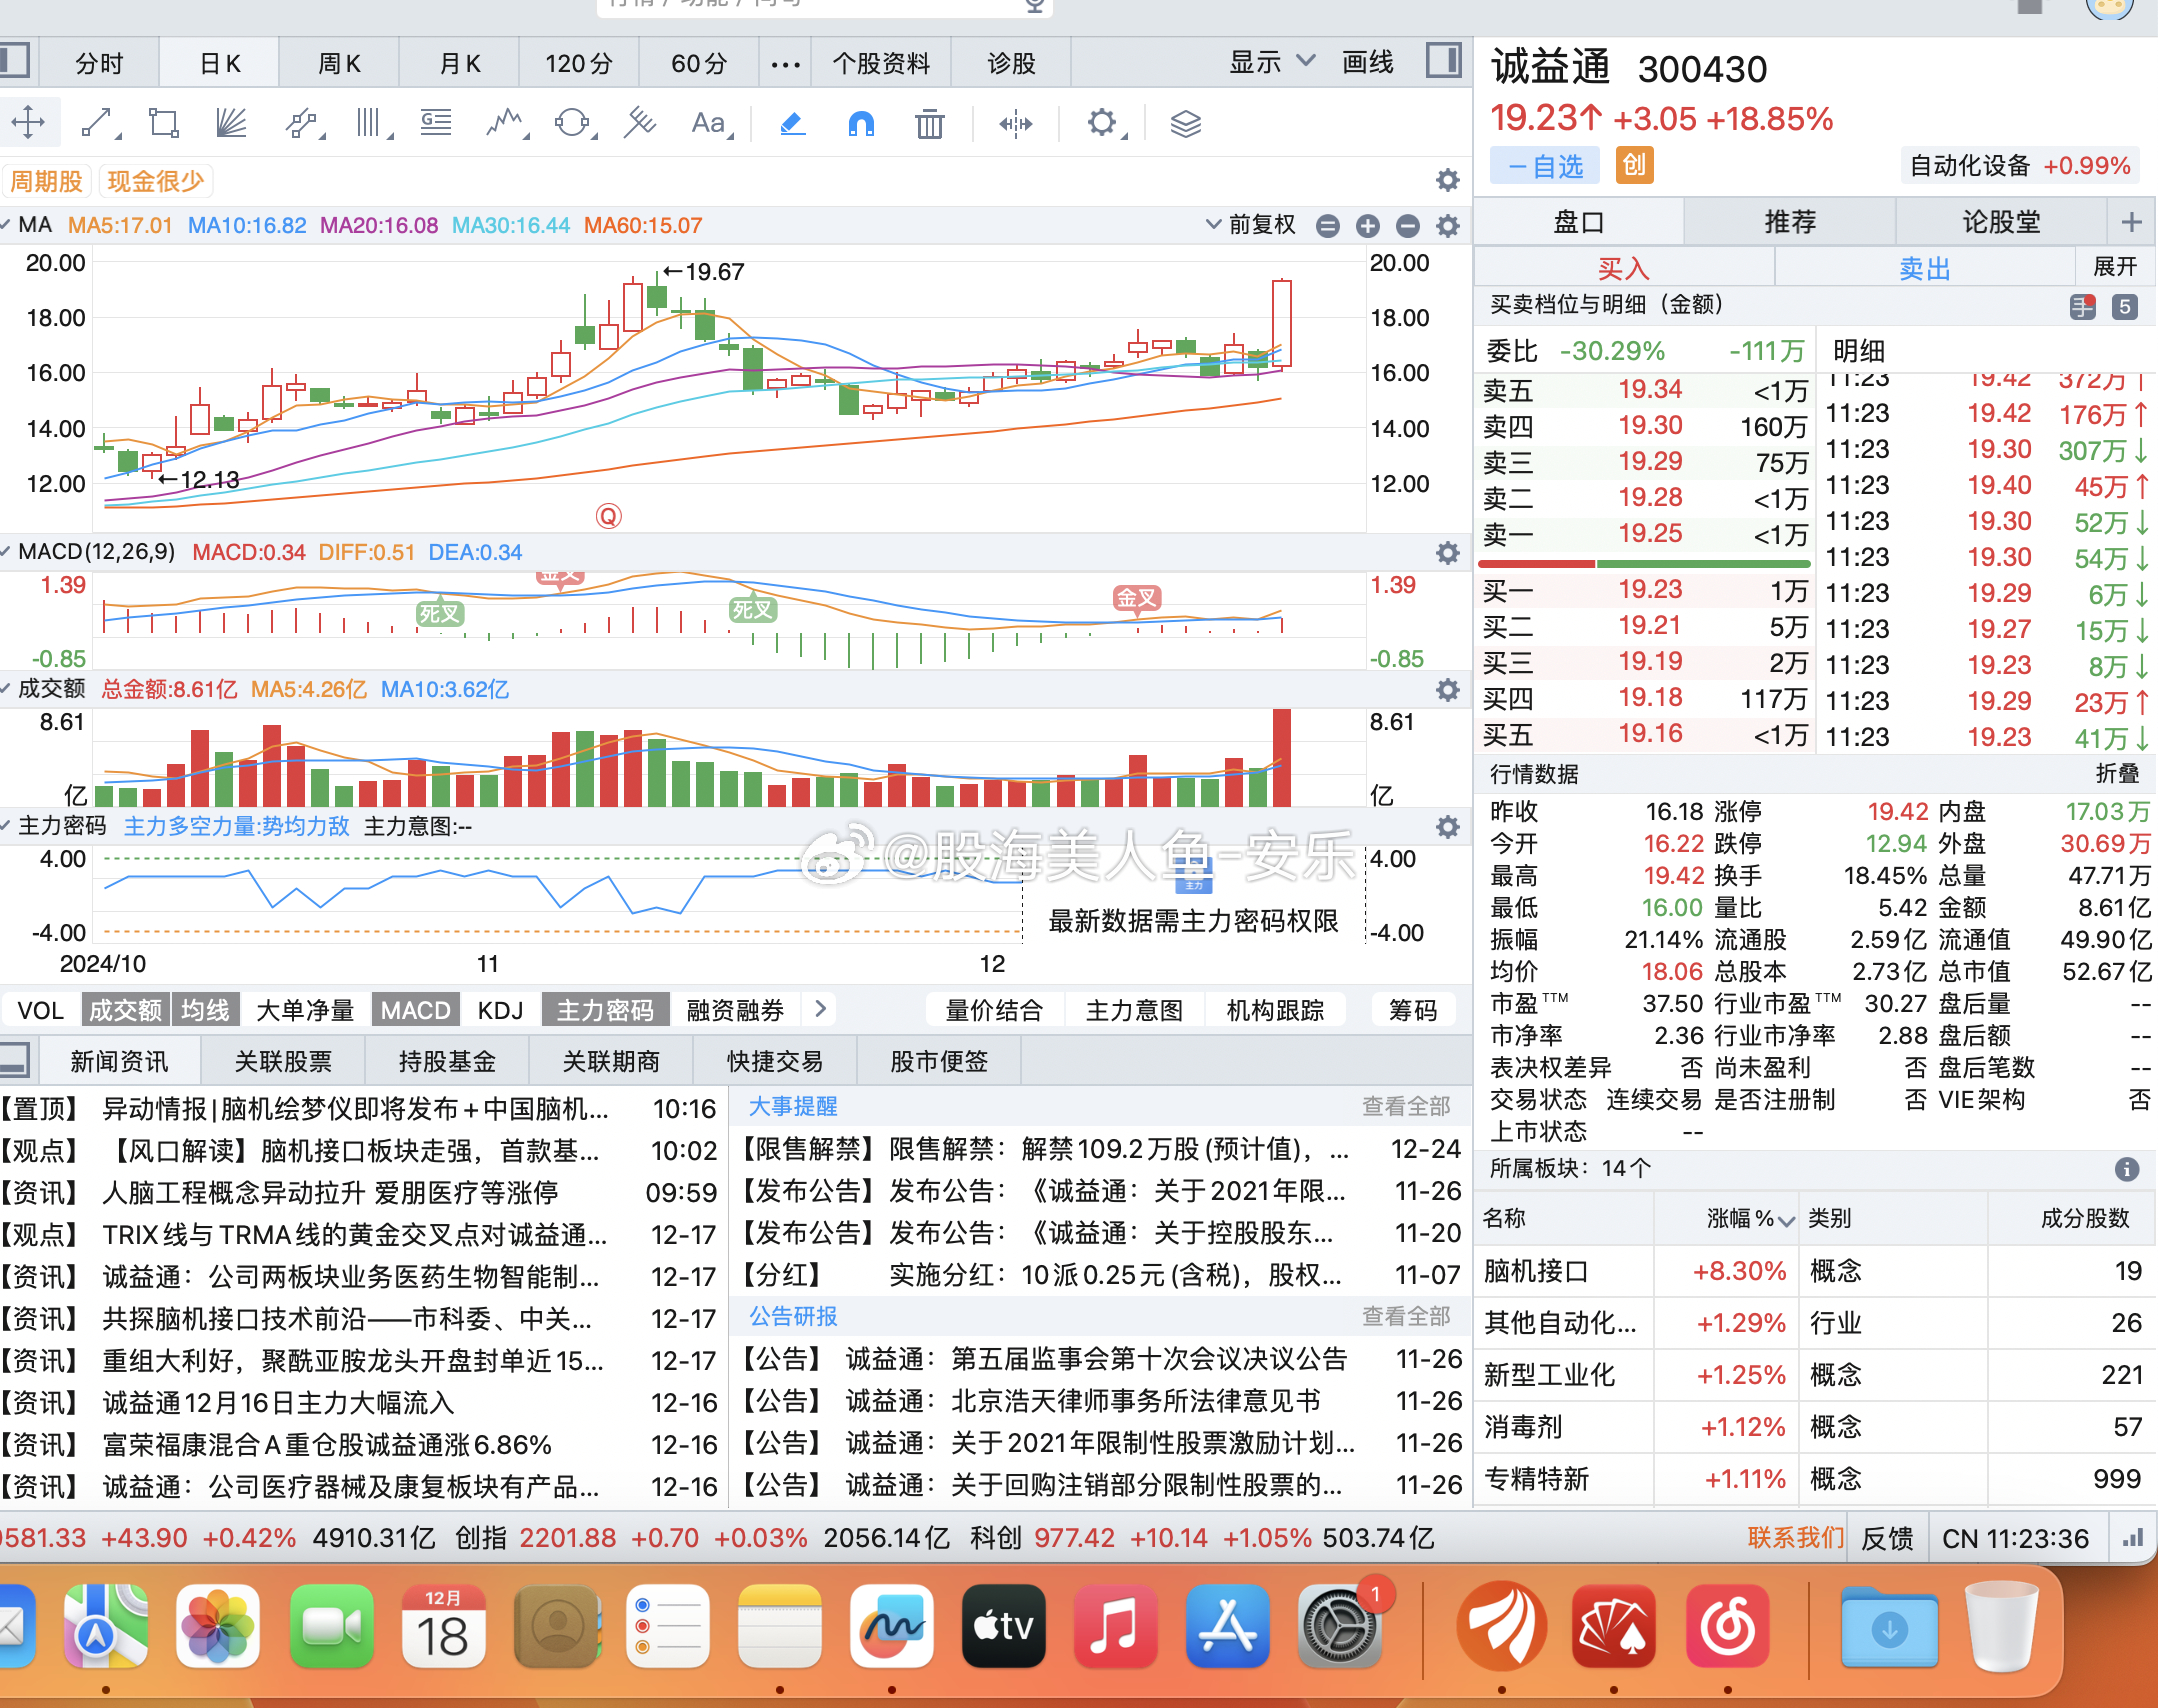Select the text annotation Aa tool

coord(709,123)
